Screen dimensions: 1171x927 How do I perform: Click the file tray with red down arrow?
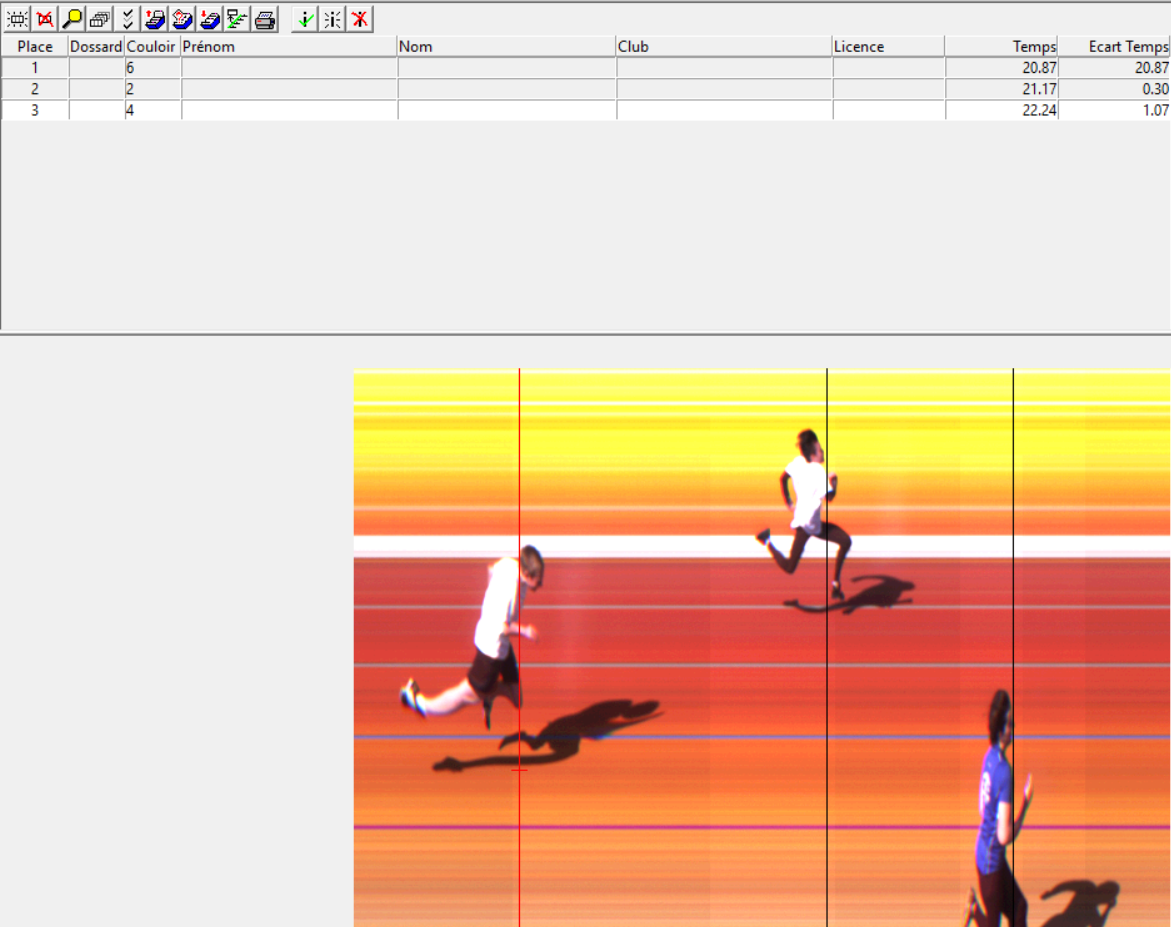(211, 19)
